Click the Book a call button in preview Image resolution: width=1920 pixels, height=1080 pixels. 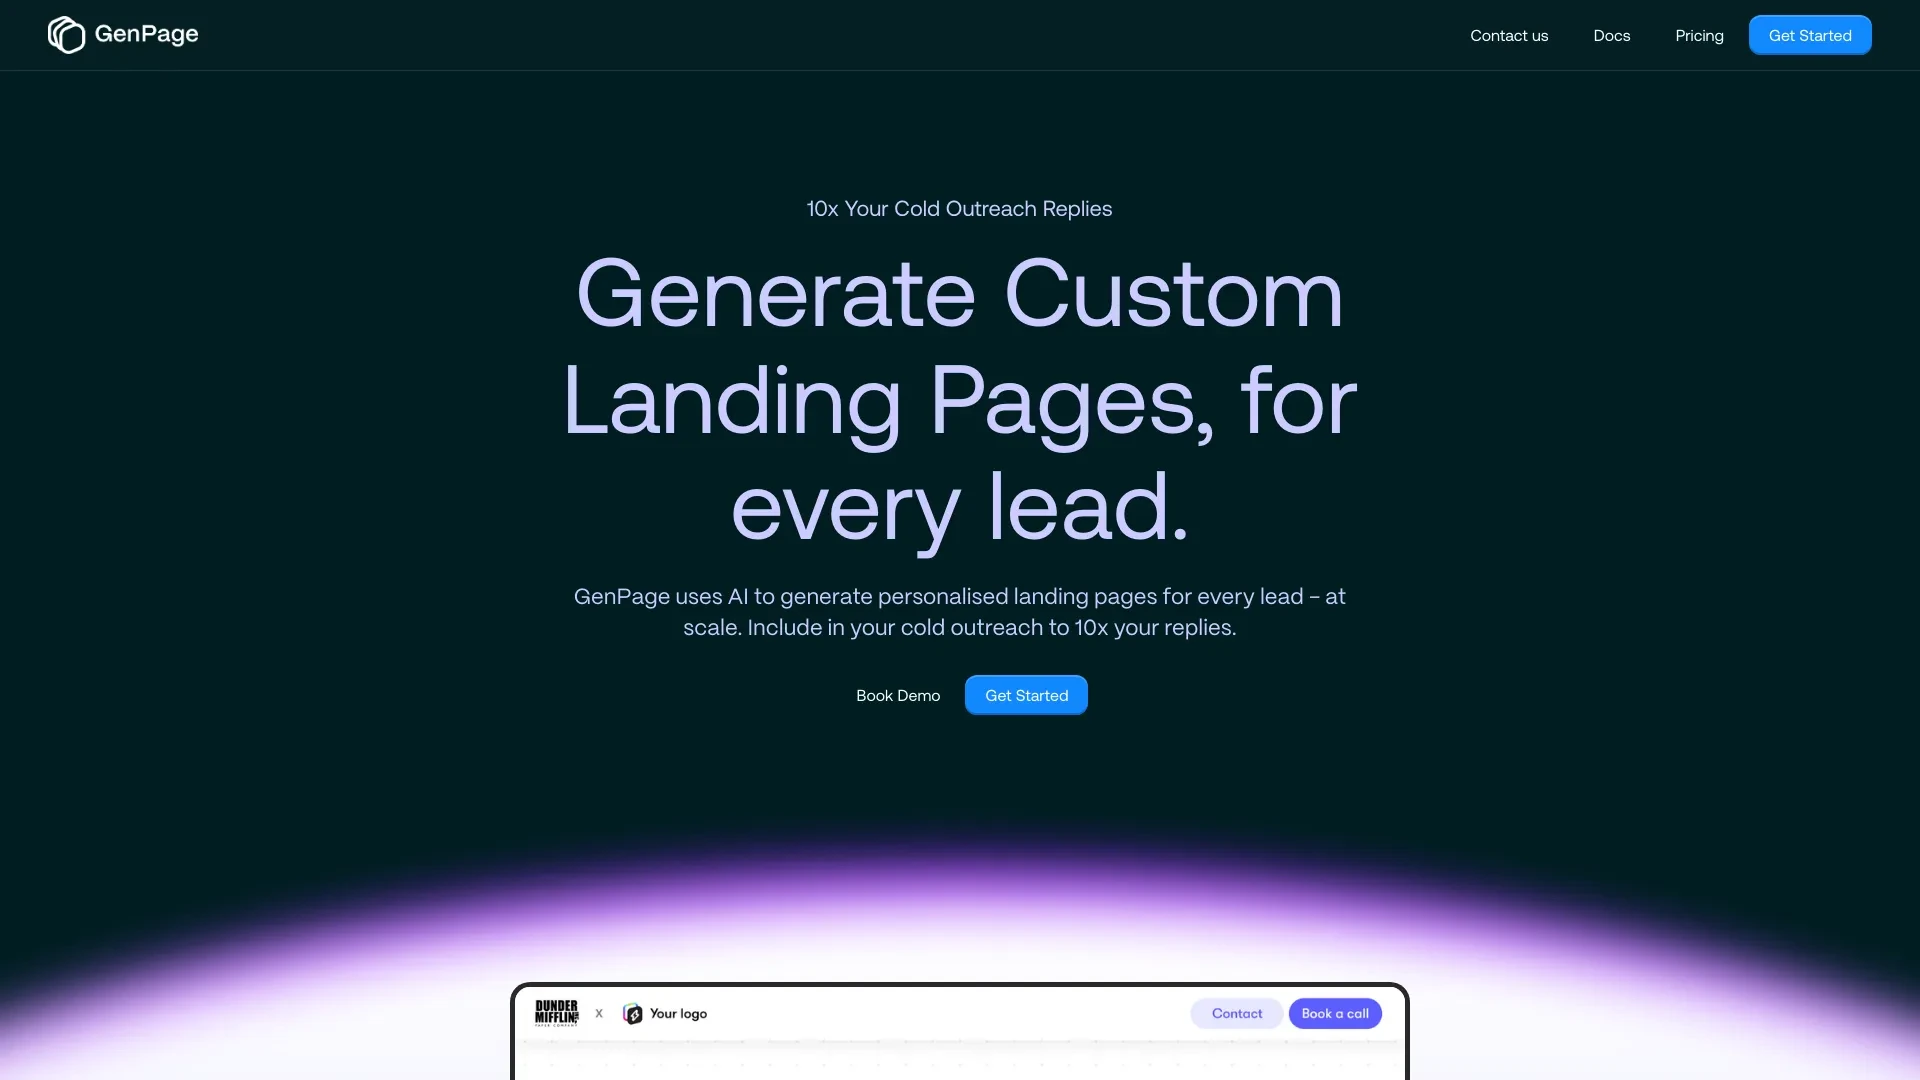(x=1335, y=1013)
